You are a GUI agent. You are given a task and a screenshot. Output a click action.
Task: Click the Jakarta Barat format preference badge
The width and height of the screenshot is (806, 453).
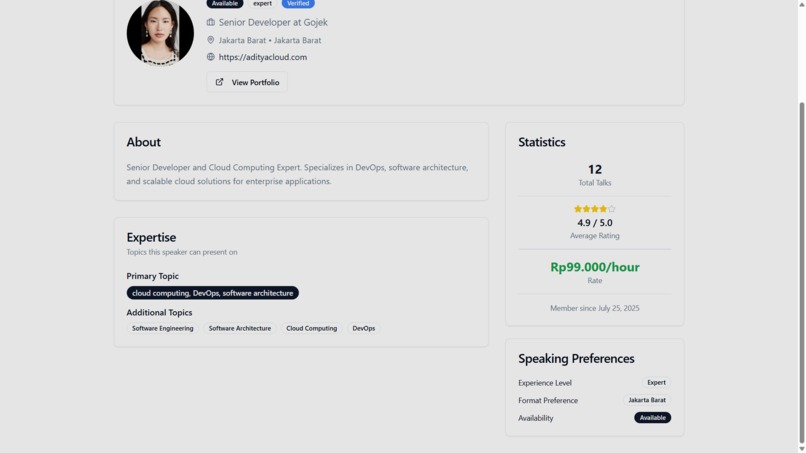[x=647, y=400]
